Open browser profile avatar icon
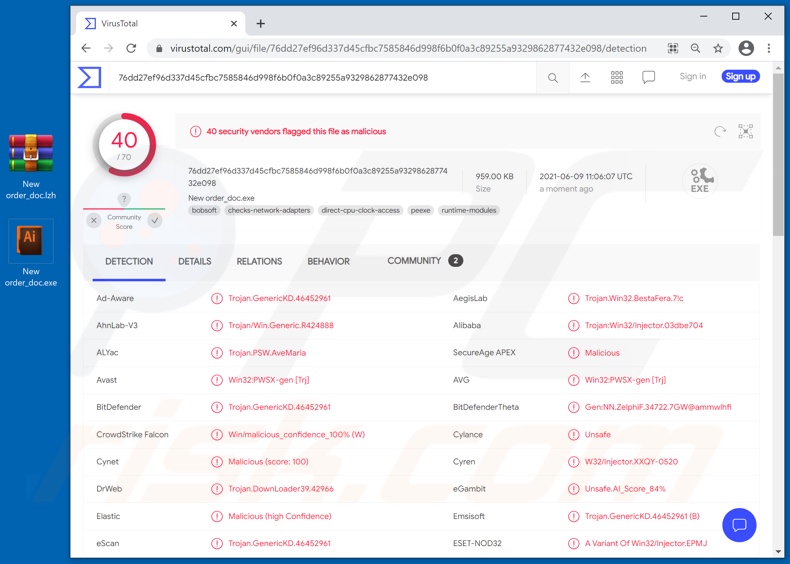 (x=746, y=48)
